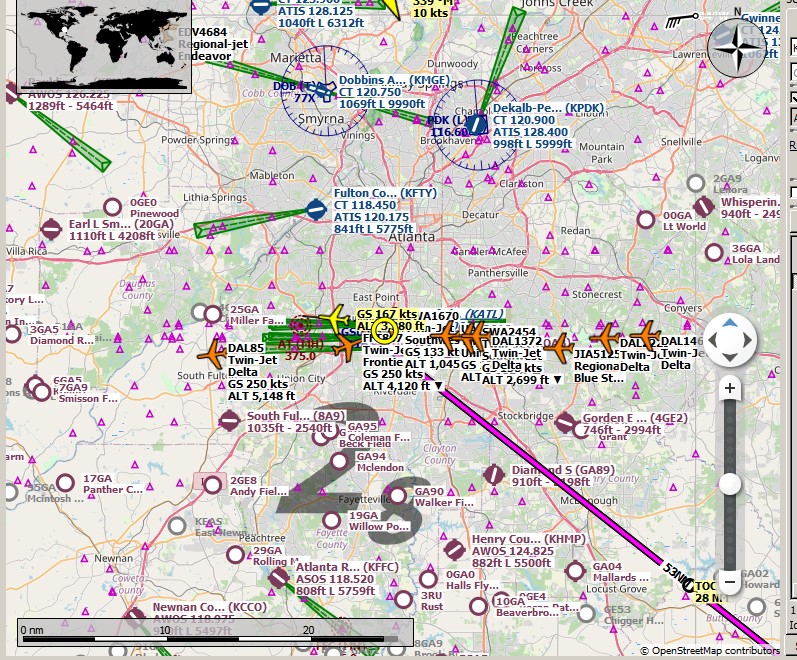Click the 'ATIS 120.175' Fulton County frequency text
Viewport: 797px width, 660px height.
371,217
